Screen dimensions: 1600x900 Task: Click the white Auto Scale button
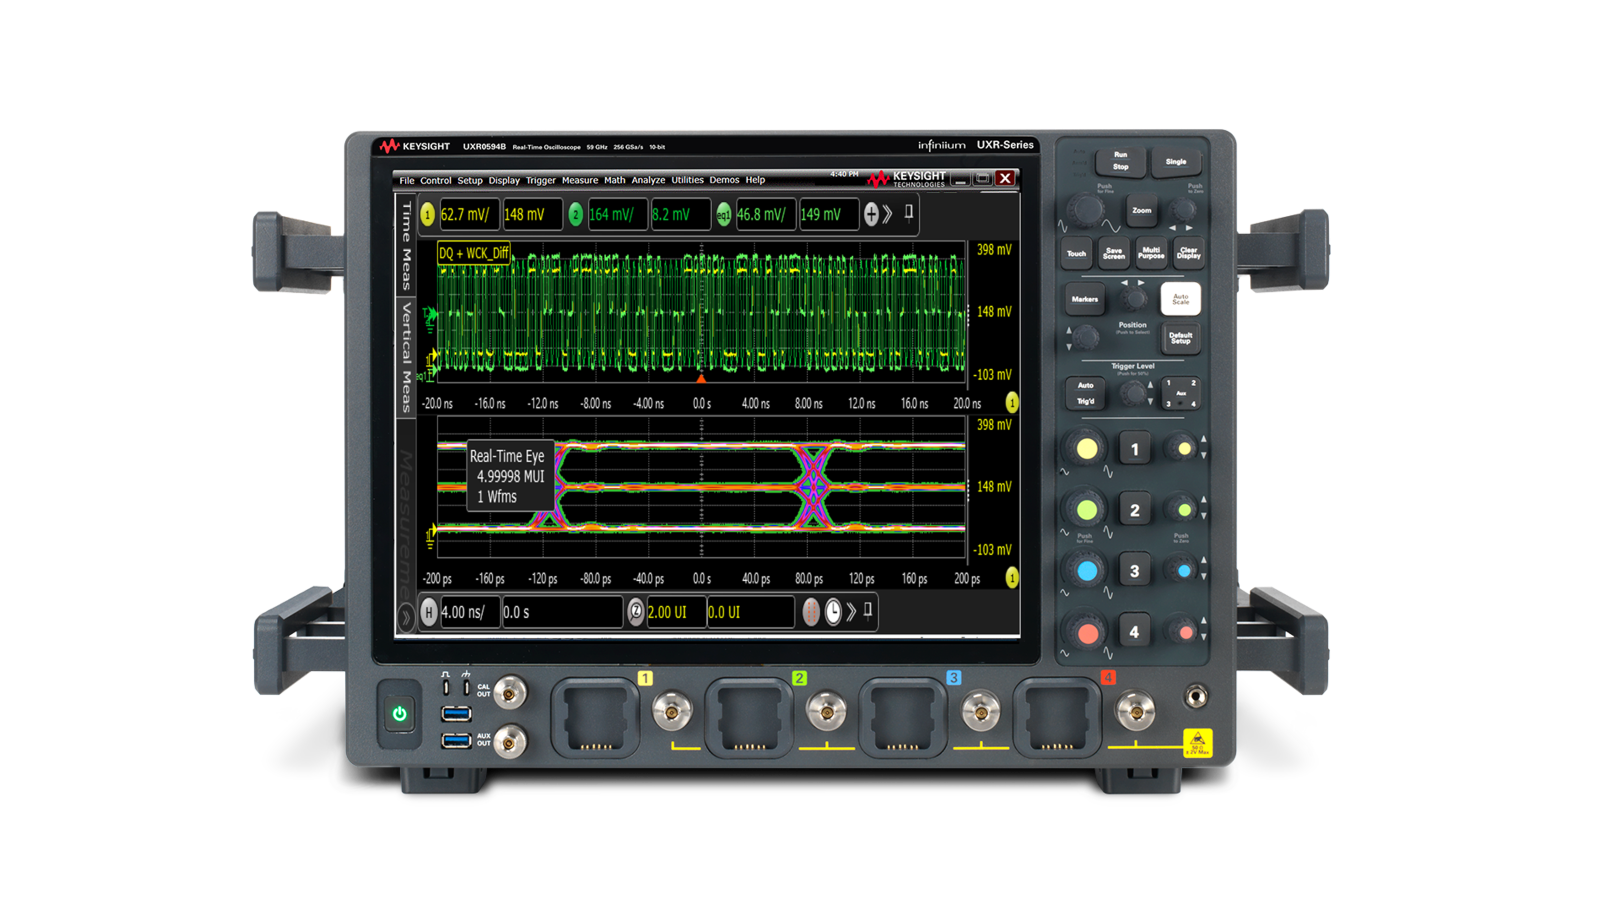pyautogui.click(x=1180, y=299)
